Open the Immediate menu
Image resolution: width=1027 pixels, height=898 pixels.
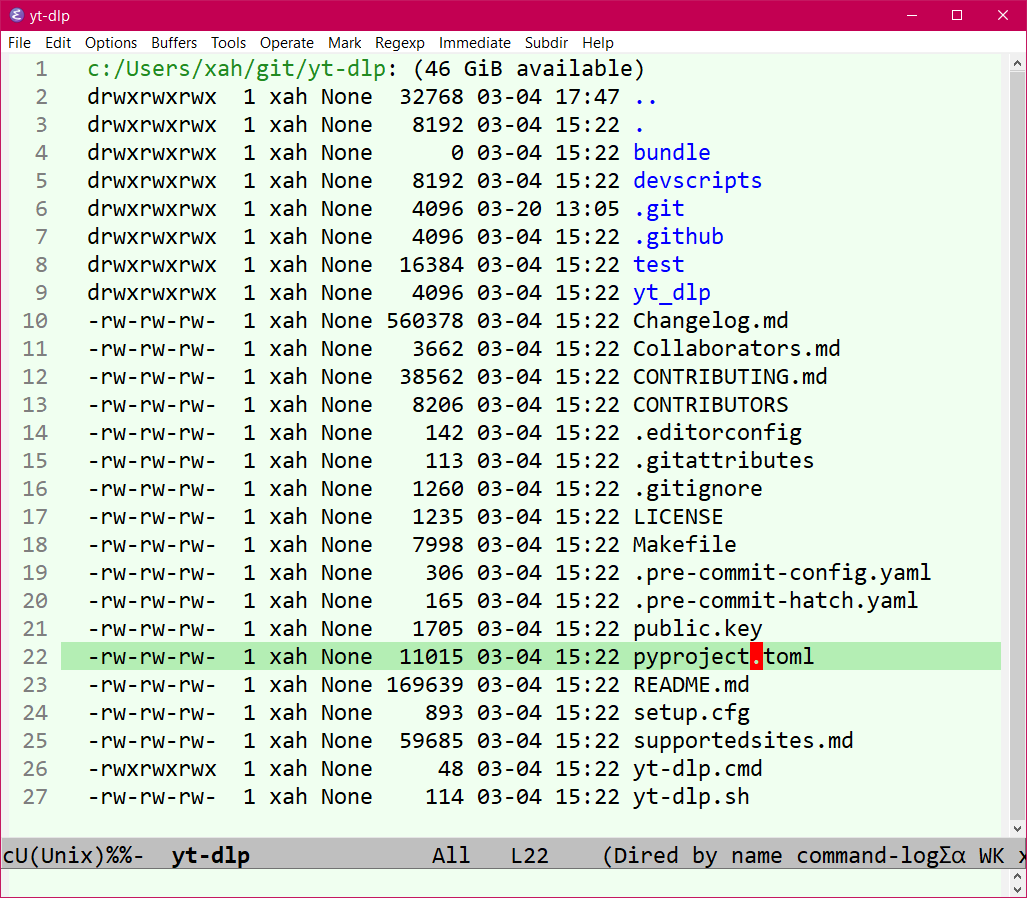coord(474,43)
